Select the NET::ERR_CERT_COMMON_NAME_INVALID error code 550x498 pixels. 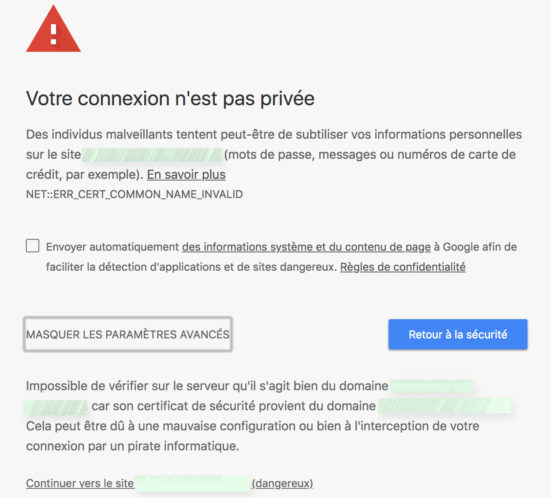click(x=134, y=194)
